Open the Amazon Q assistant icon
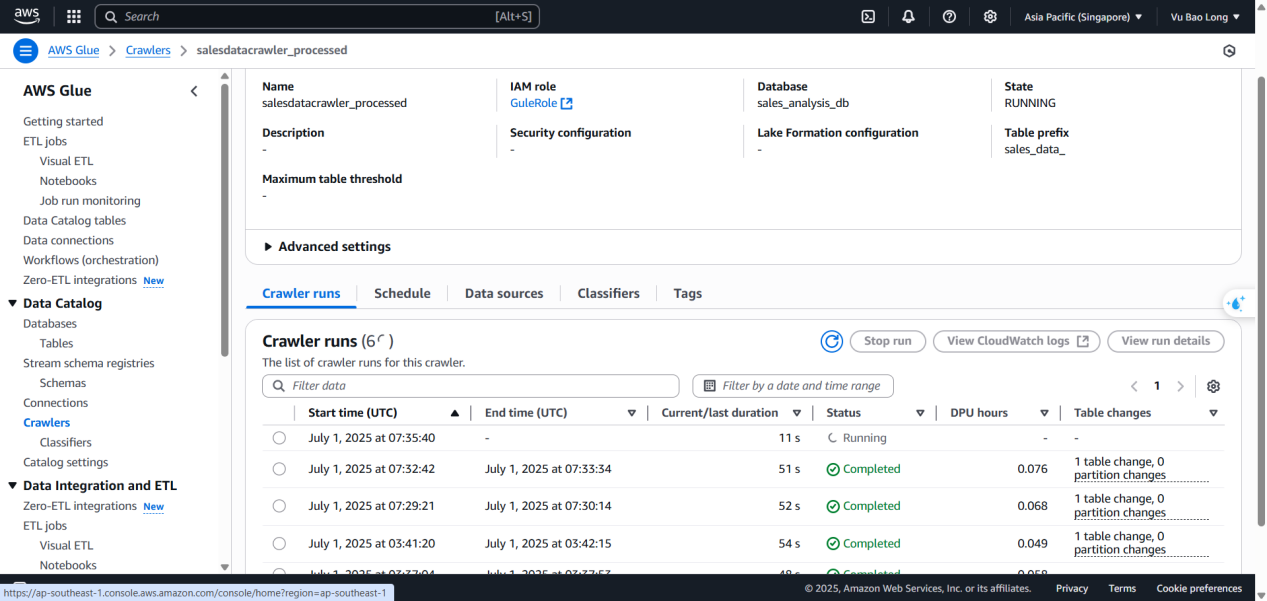The image size is (1267, 601). pos(1237,303)
